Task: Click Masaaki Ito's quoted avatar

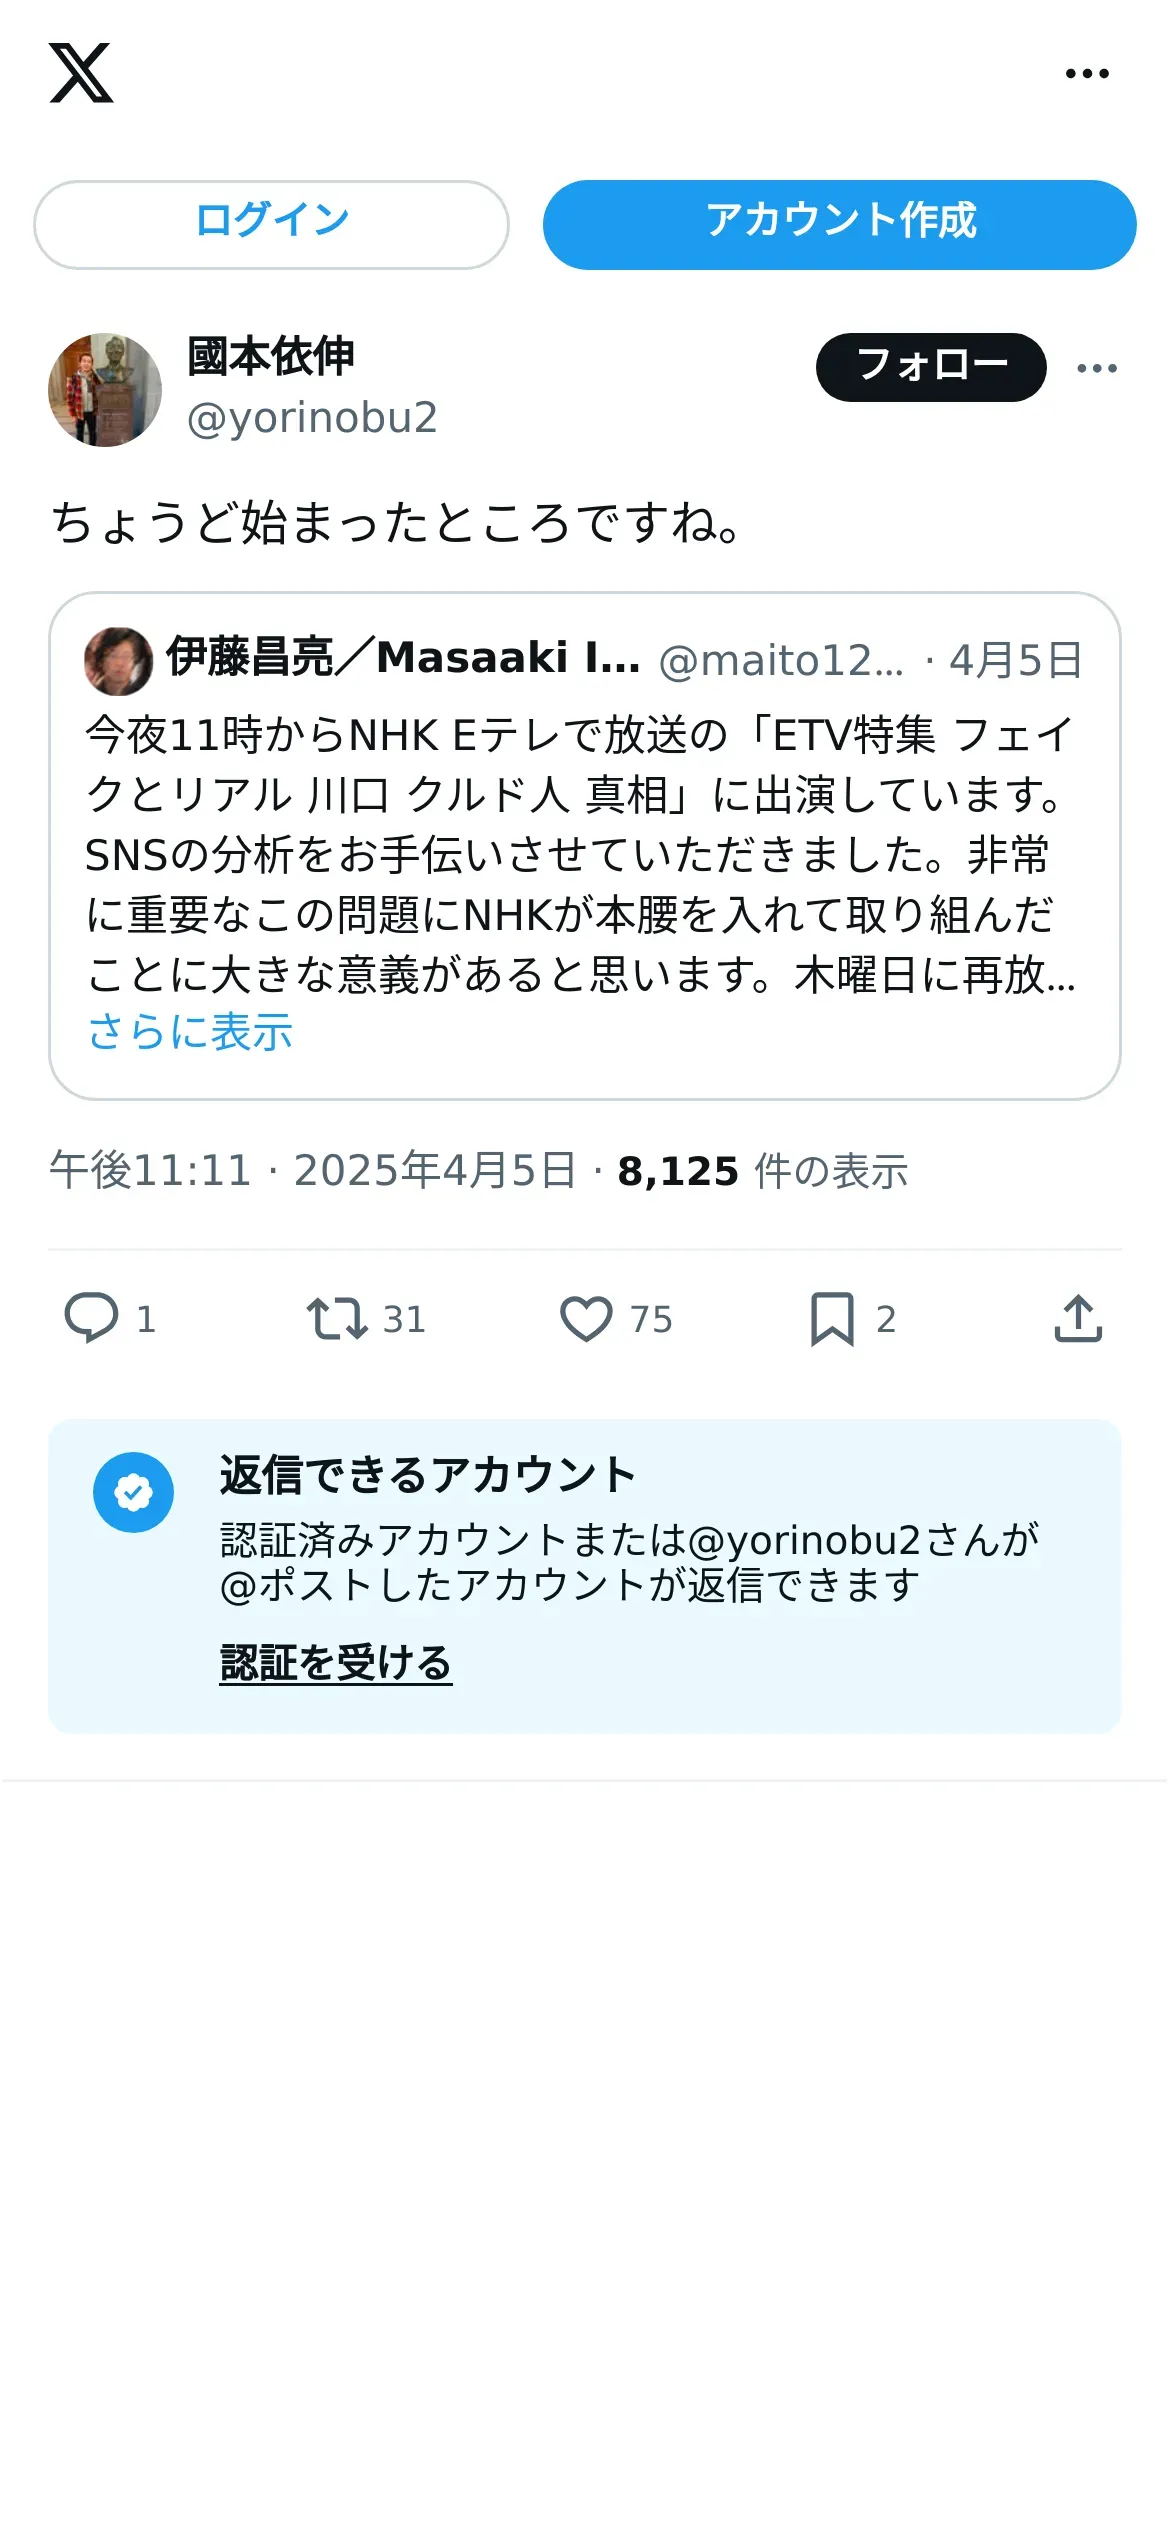Action: 118,661
